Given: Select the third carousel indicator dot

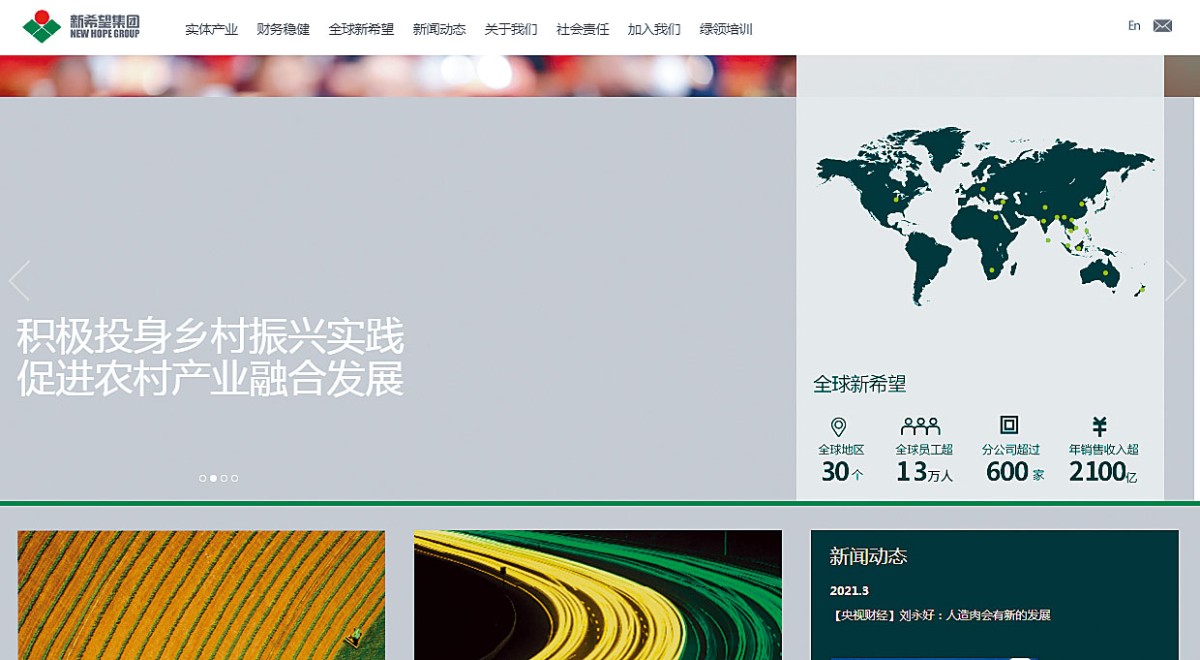Looking at the screenshot, I should (224, 478).
